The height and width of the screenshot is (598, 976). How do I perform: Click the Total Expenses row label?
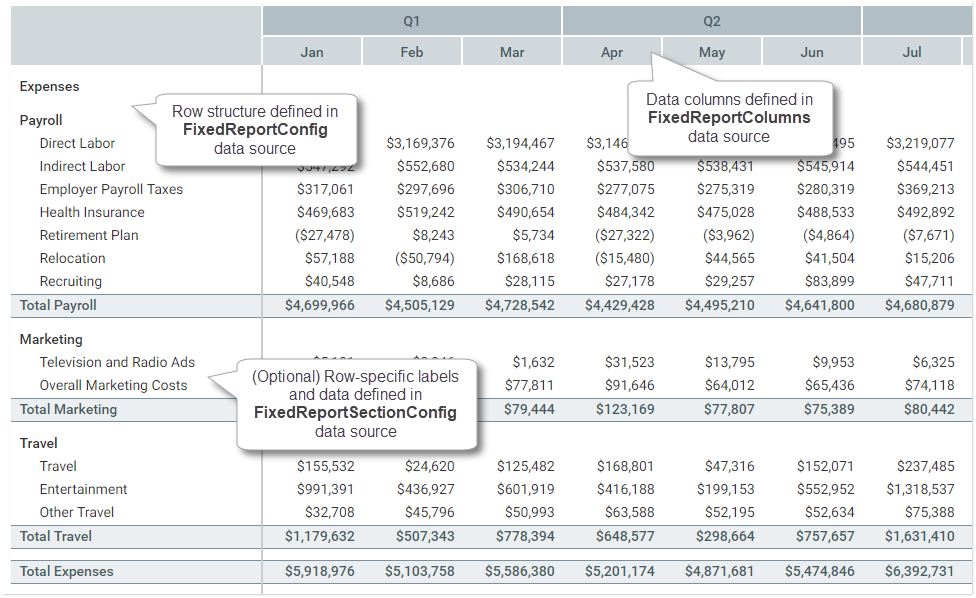pyautogui.click(x=67, y=571)
